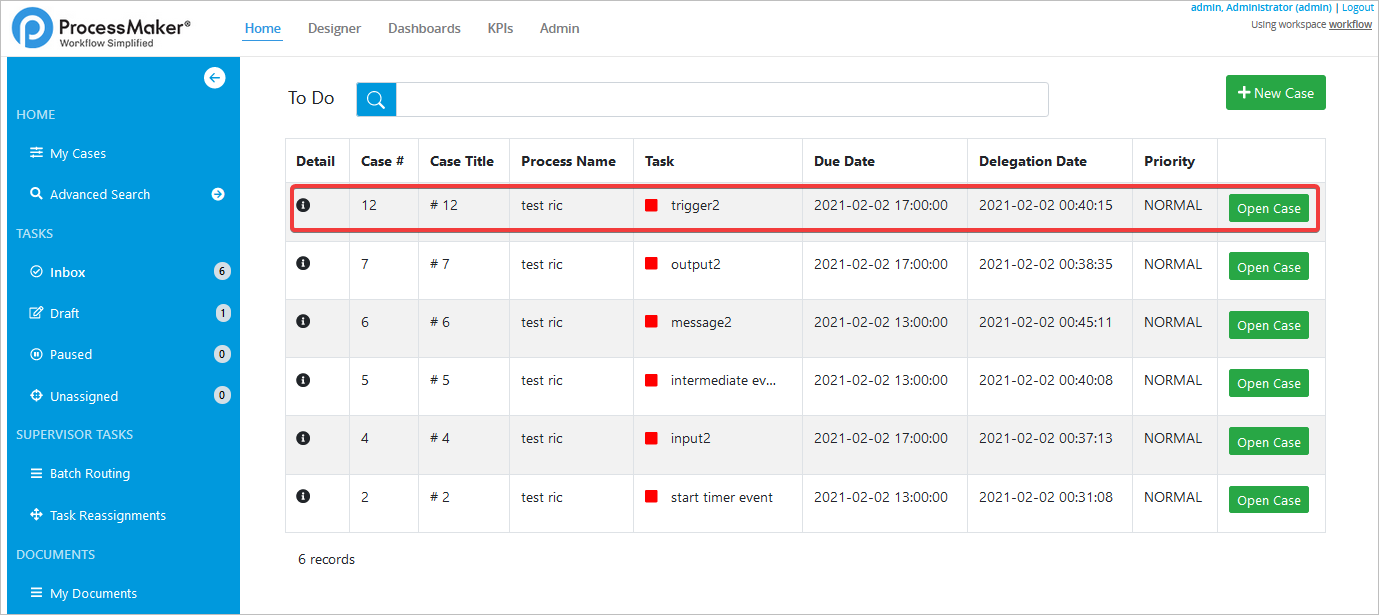Click info icon for case 2

[x=304, y=496]
